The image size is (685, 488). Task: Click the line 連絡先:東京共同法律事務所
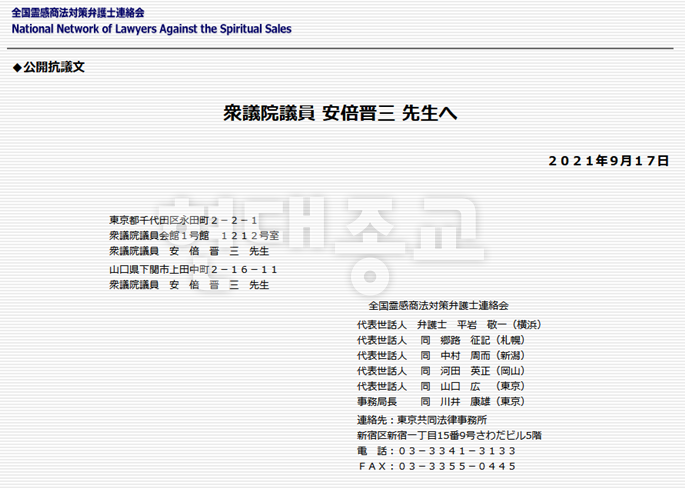coord(422,420)
